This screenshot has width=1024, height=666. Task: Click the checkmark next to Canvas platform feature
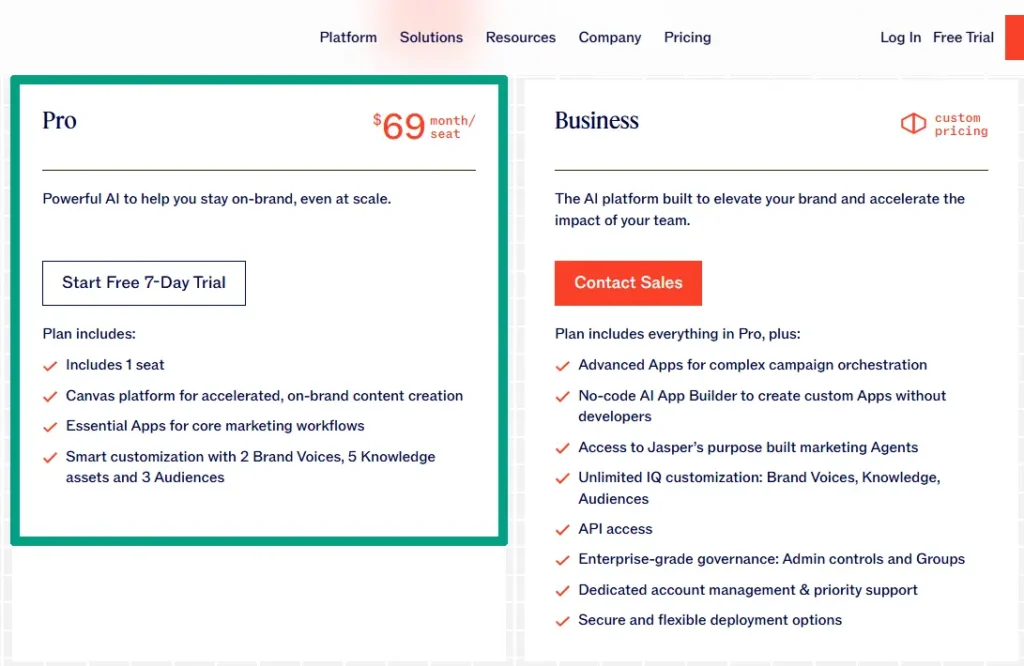50,397
